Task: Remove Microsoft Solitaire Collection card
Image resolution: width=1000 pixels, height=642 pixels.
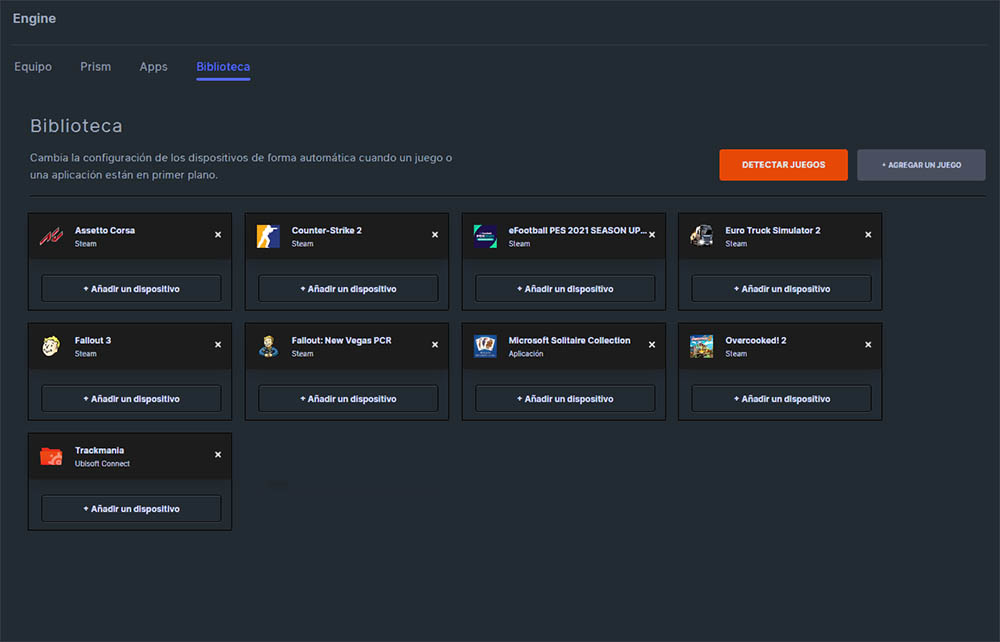Action: pyautogui.click(x=652, y=345)
